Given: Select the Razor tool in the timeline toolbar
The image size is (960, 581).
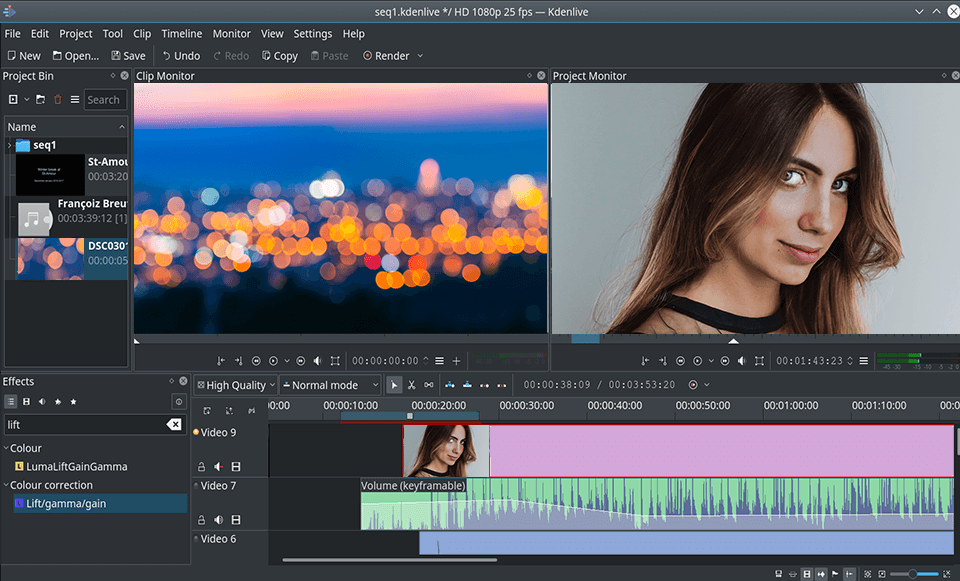Looking at the screenshot, I should tap(411, 384).
